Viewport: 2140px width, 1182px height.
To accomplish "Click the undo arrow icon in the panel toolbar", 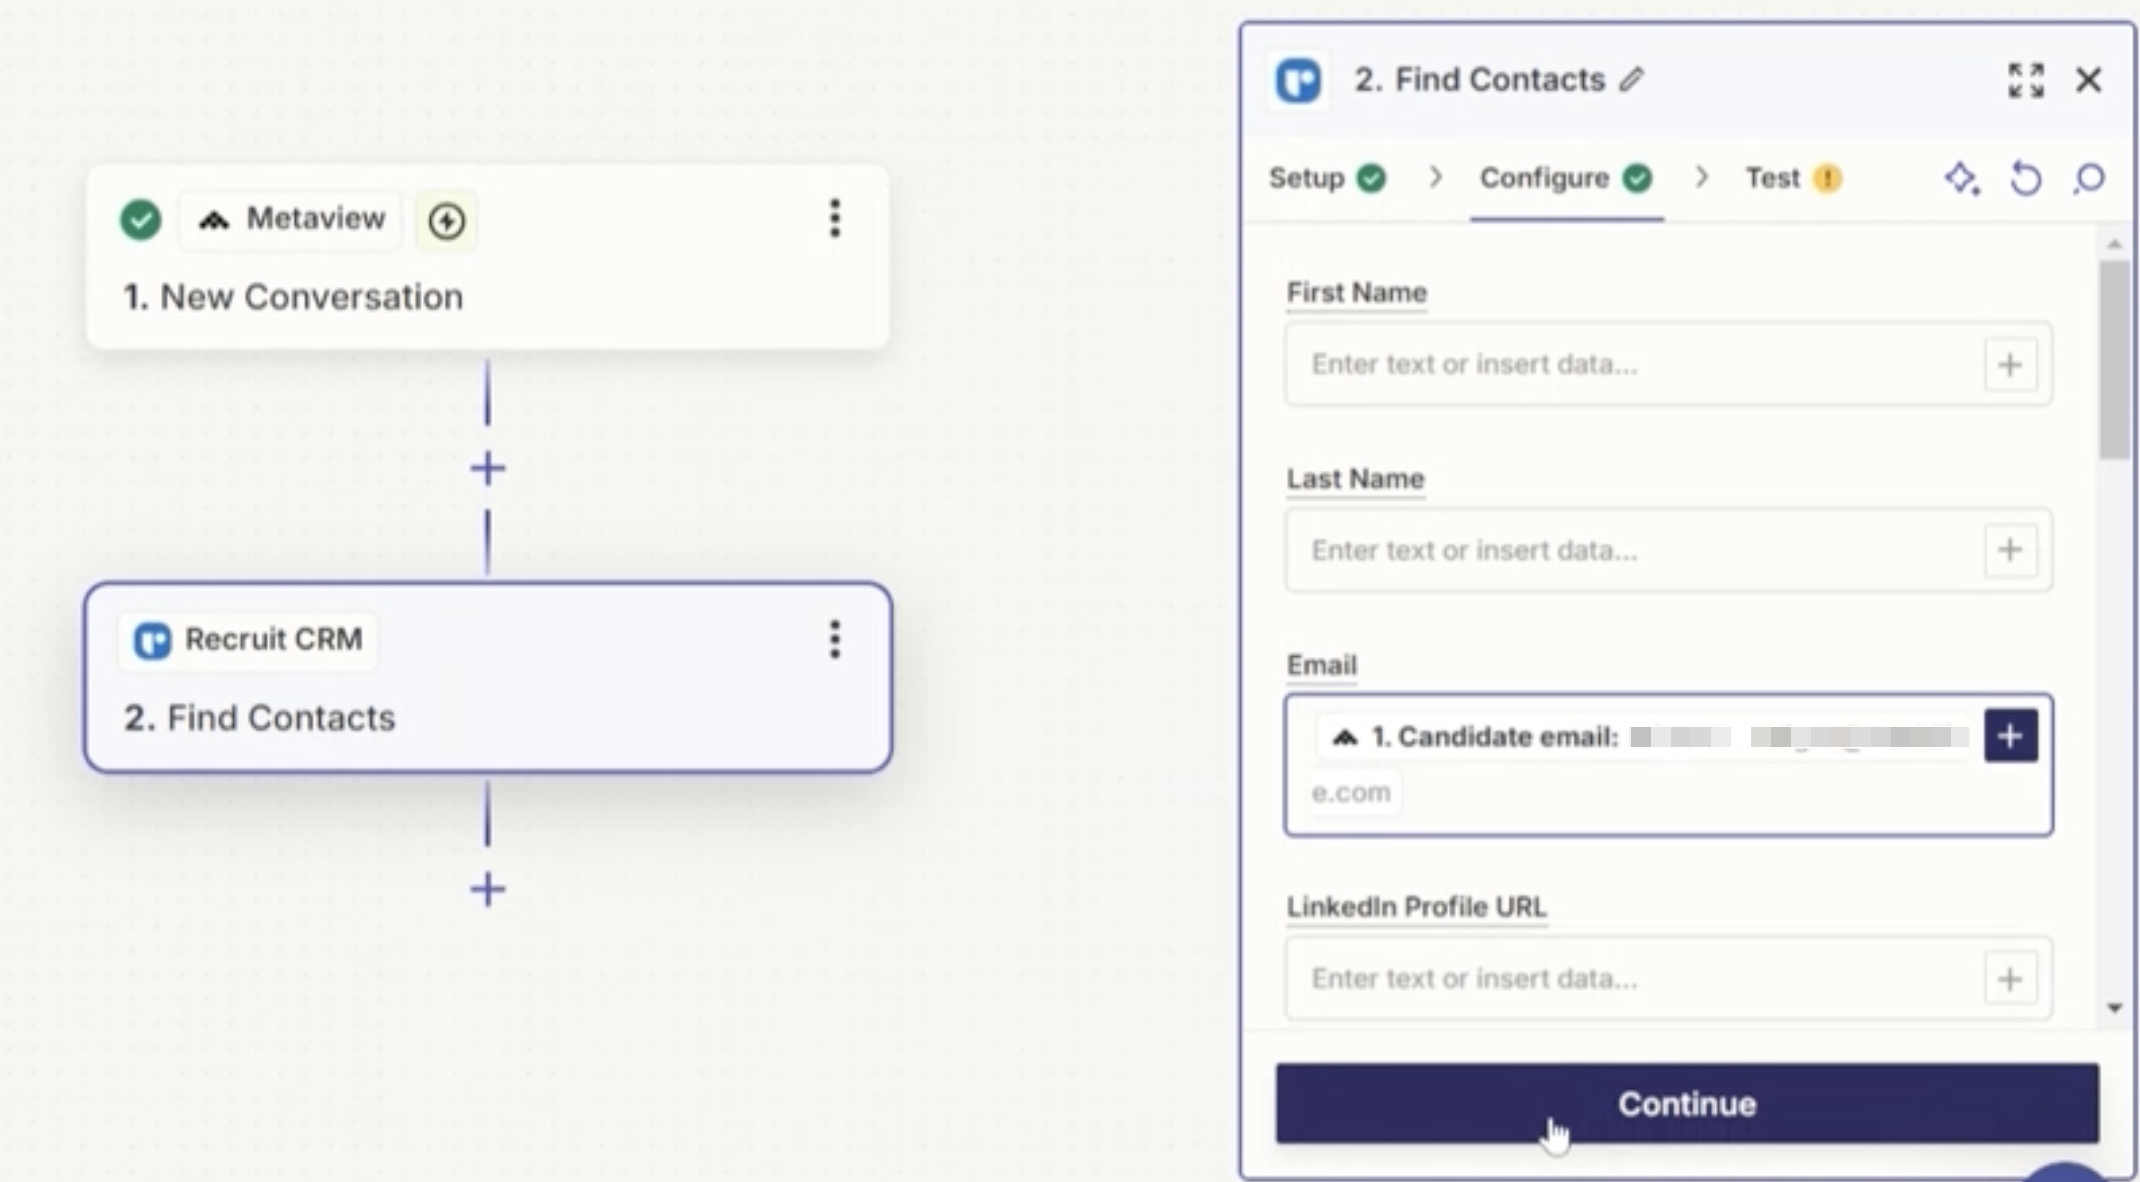I will 2025,179.
